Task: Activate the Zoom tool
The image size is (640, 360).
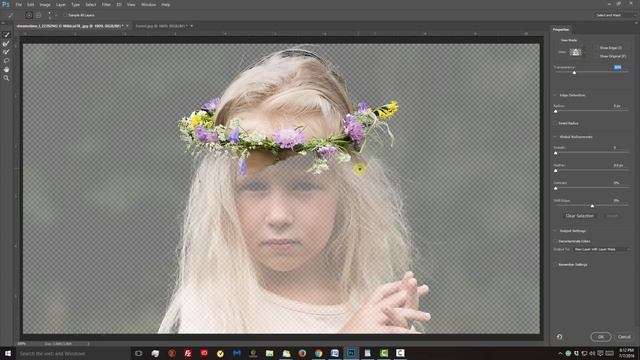Action: (6, 78)
